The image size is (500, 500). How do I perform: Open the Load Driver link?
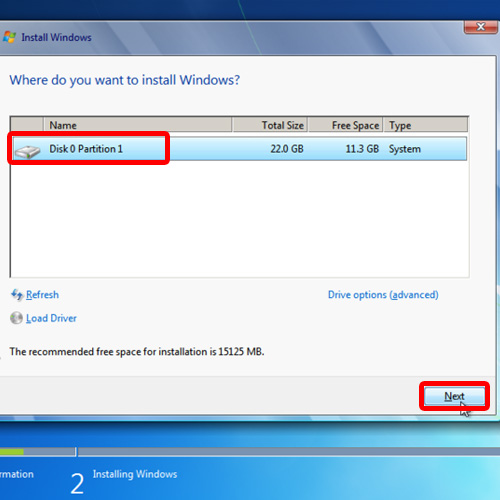[x=51, y=318]
